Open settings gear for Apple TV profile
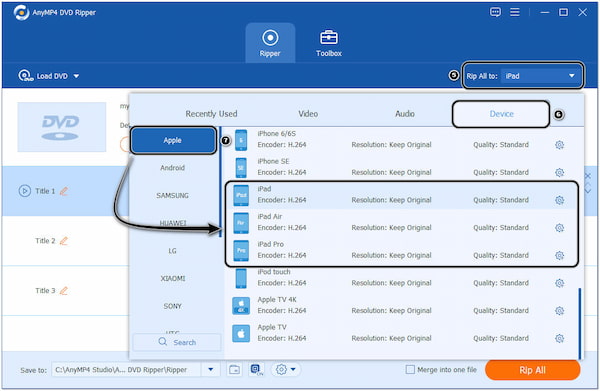Image resolution: width=600 pixels, height=391 pixels. tap(559, 338)
